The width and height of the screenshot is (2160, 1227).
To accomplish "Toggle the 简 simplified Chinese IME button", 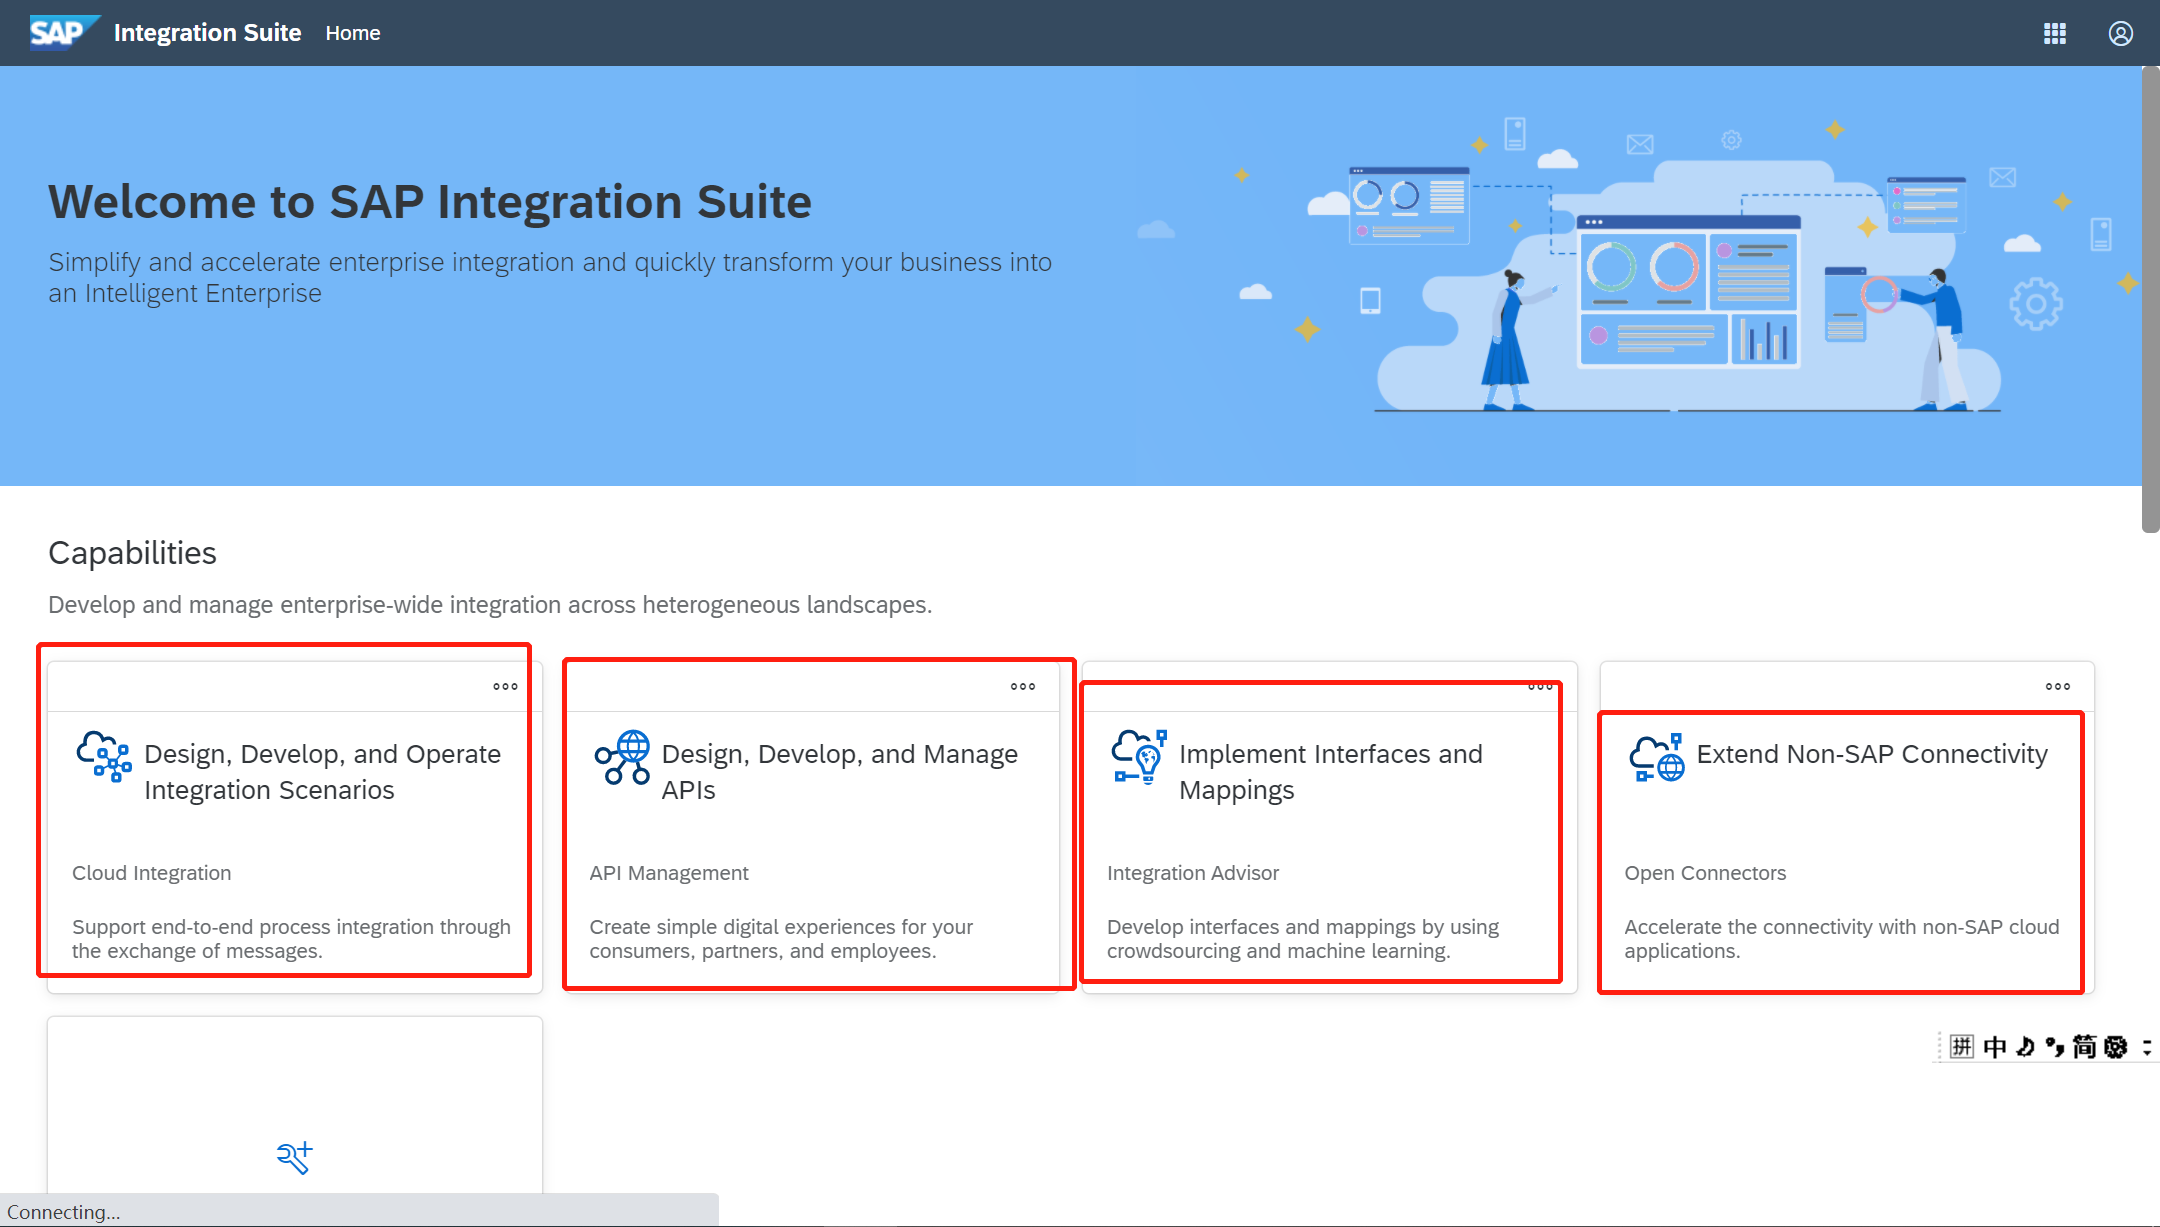I will [2085, 1046].
